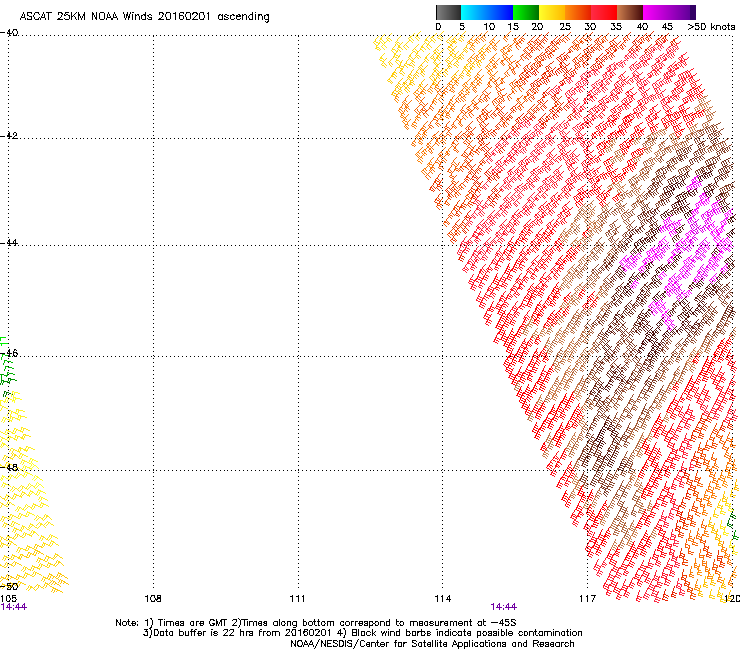The height and width of the screenshot is (650, 740).
Task: Select the cyan-blue 5-15 knots color segment
Action: coord(487,12)
